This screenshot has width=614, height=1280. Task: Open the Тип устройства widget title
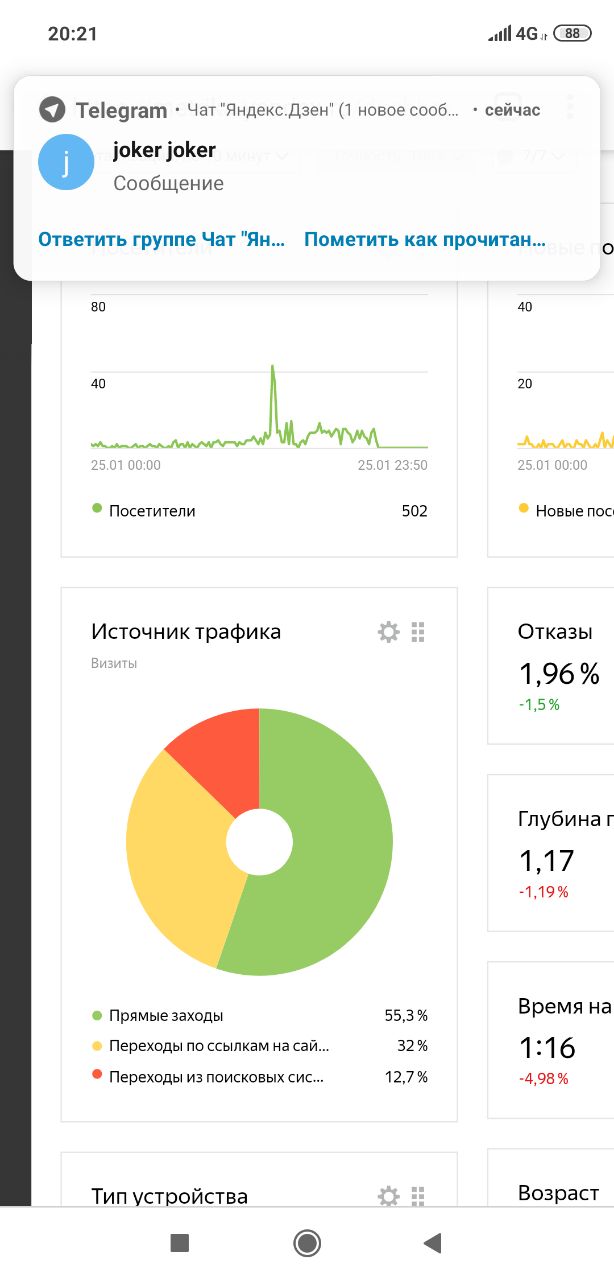pos(169,1196)
